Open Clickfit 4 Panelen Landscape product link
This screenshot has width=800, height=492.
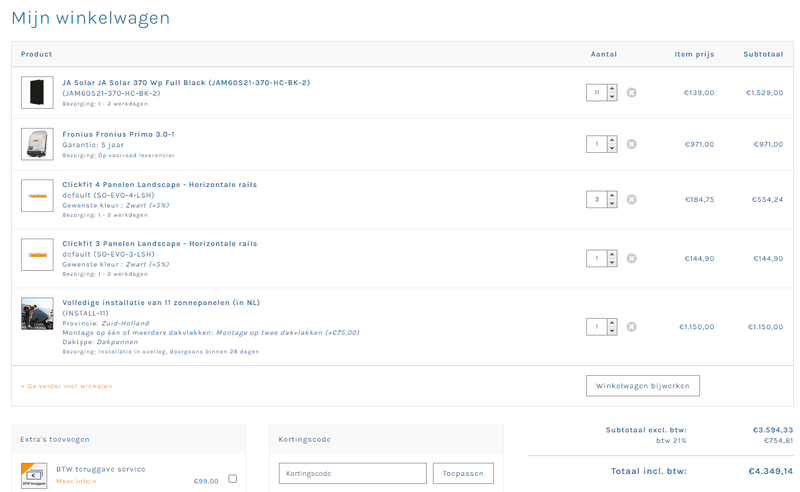coord(160,185)
